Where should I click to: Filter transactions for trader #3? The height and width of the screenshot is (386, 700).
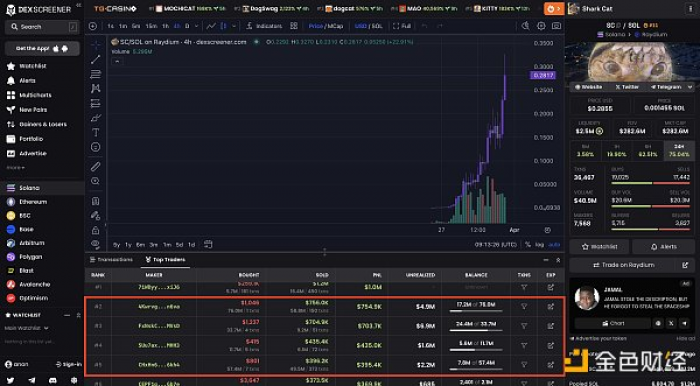point(524,326)
